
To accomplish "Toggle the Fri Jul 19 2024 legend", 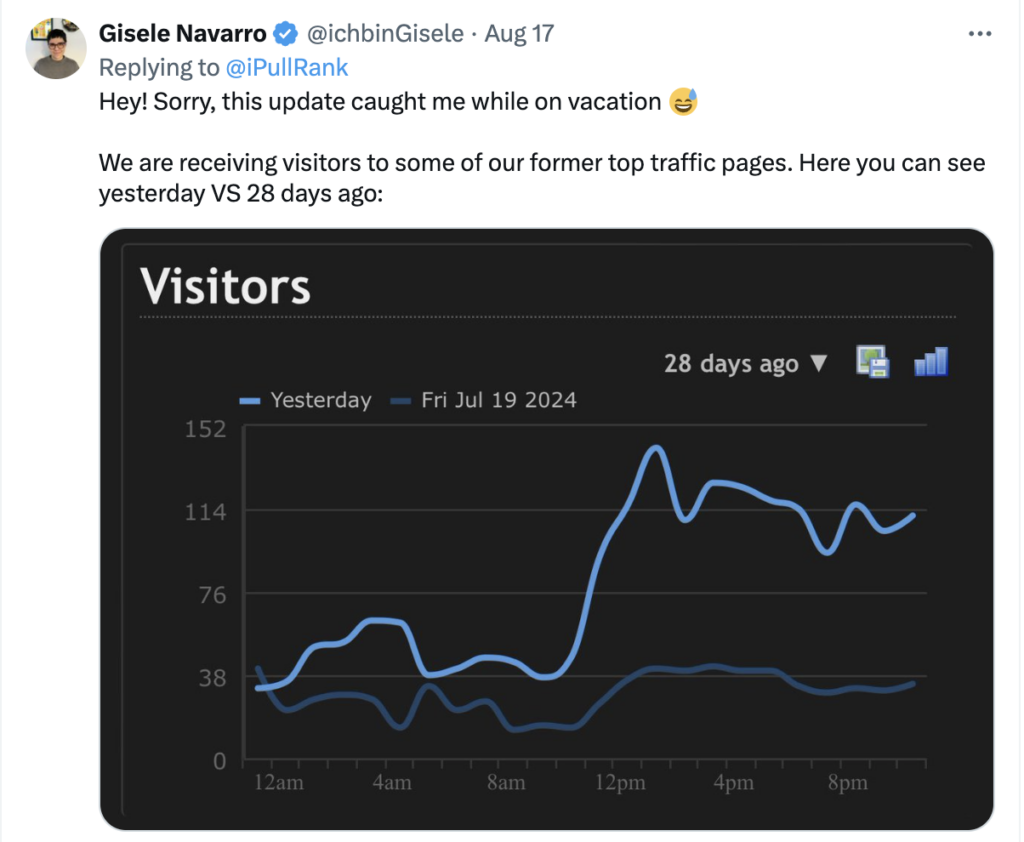I will coord(498,400).
